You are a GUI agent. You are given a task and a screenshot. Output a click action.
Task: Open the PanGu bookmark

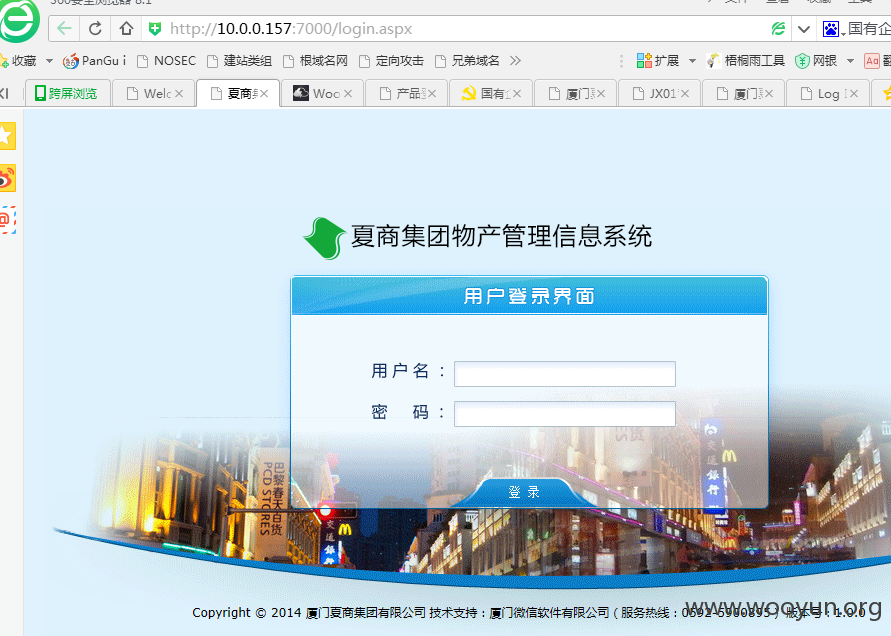tap(94, 61)
